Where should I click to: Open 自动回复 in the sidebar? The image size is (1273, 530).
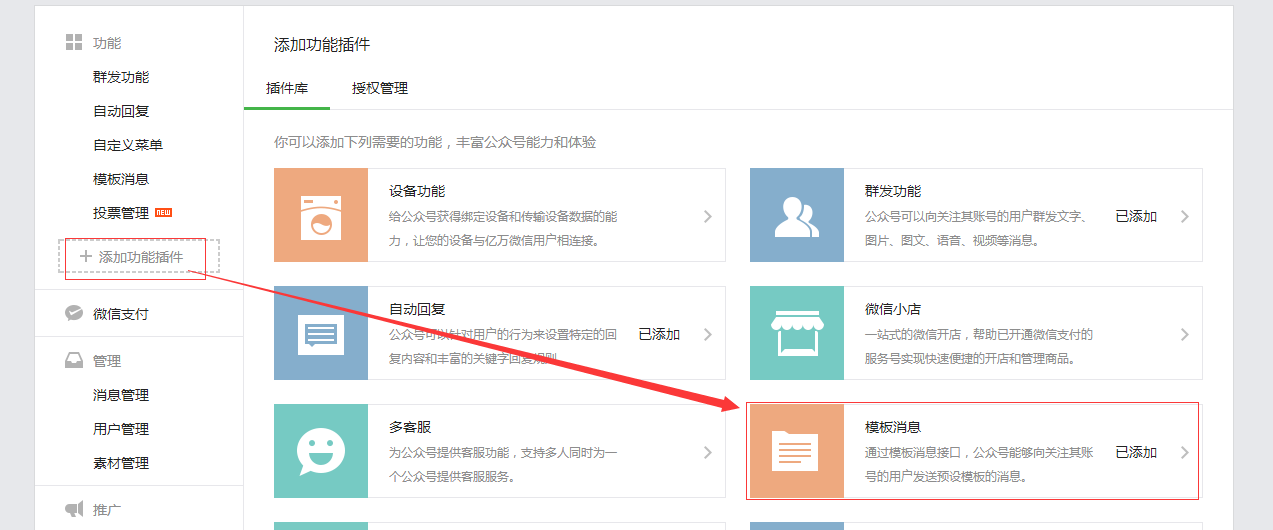(121, 111)
